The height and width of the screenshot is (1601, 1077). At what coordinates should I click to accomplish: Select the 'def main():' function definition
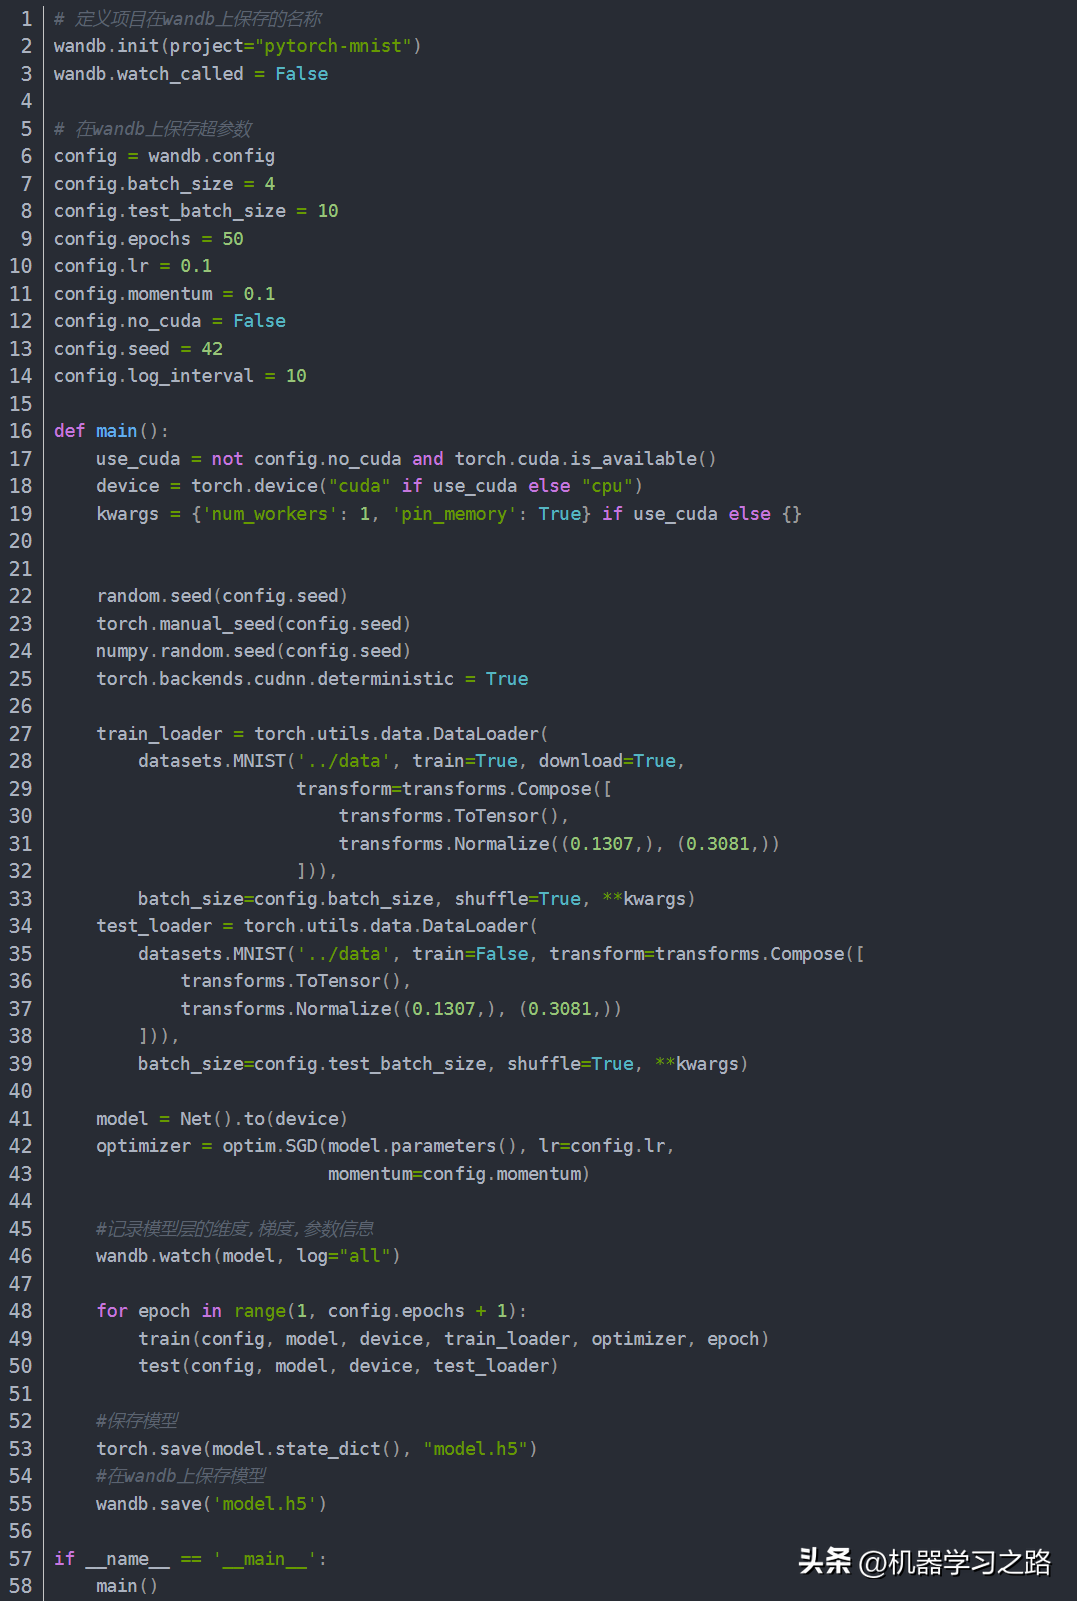click(111, 431)
